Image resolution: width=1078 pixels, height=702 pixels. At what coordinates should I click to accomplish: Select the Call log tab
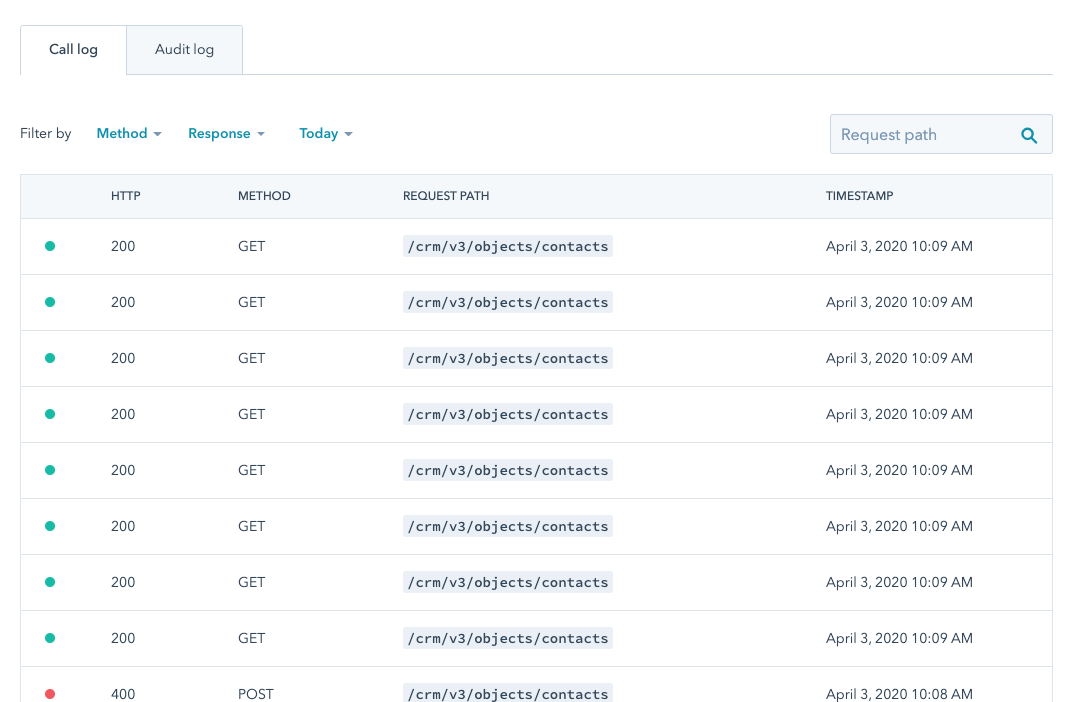tap(73, 49)
